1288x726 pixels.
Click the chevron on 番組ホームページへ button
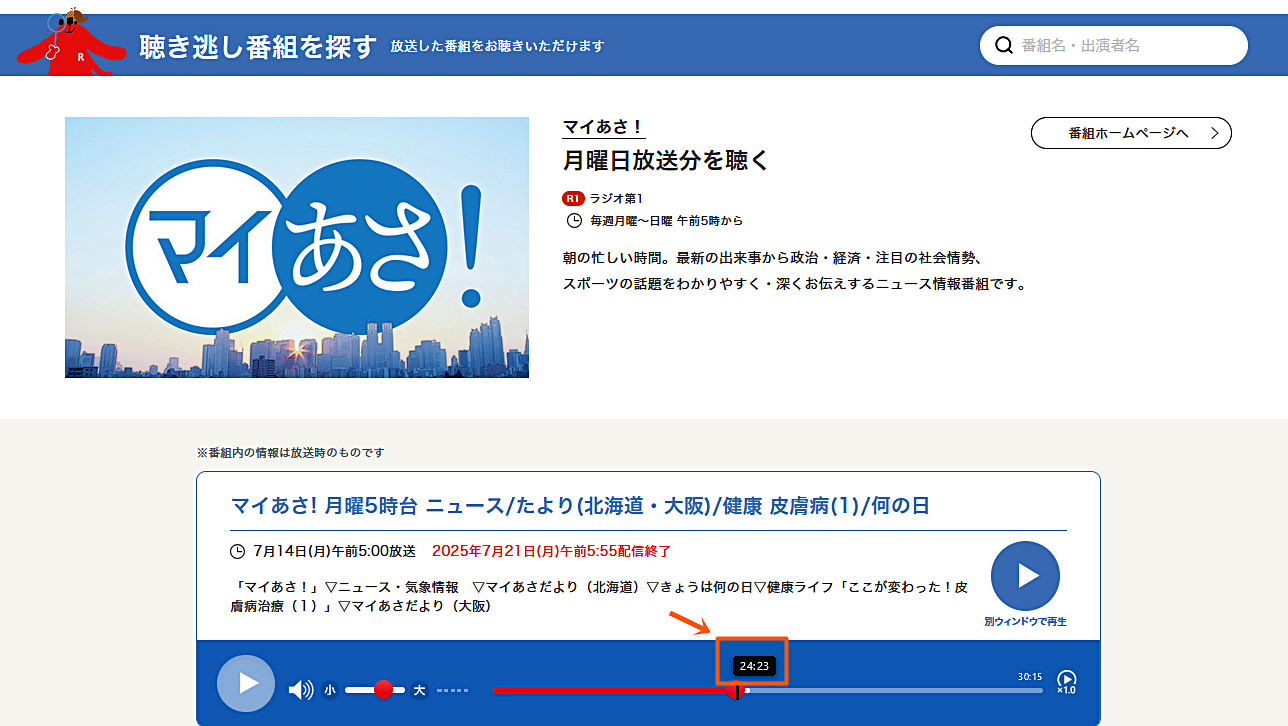(1215, 133)
